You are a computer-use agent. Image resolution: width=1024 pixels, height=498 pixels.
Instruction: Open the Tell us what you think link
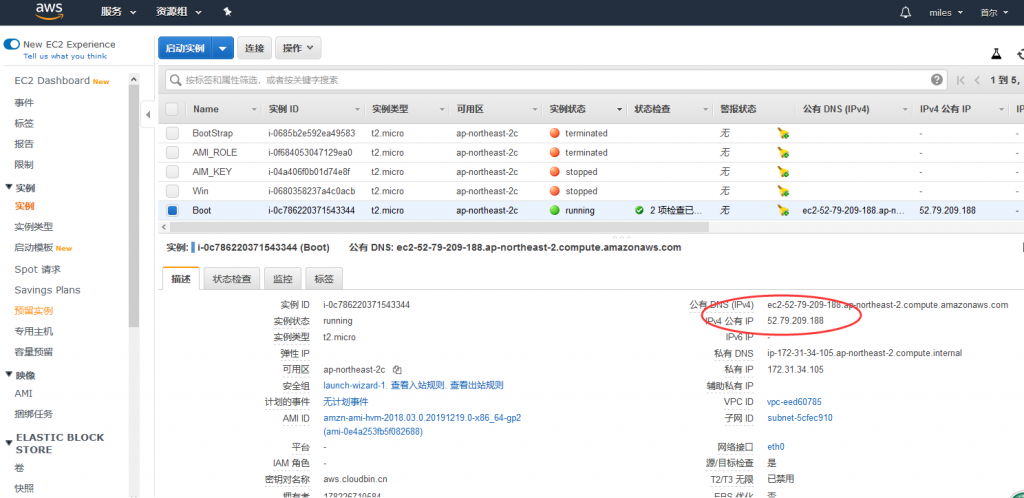[65, 56]
